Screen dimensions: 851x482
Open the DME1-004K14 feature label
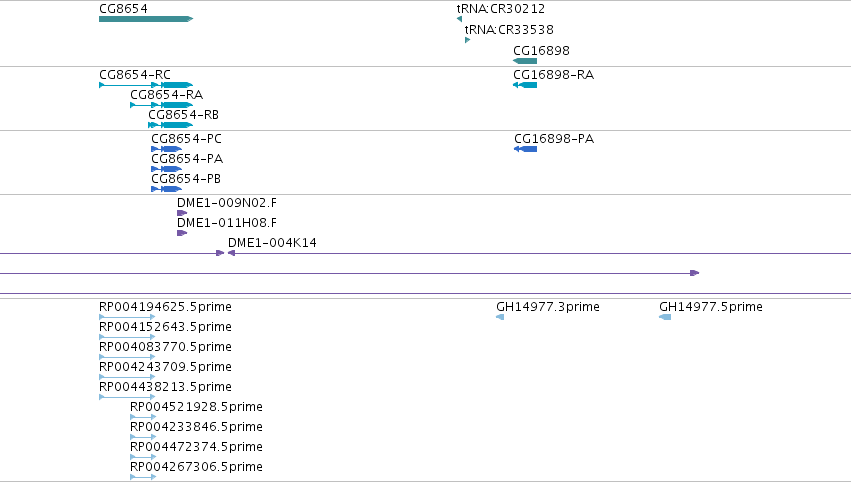coord(272,243)
